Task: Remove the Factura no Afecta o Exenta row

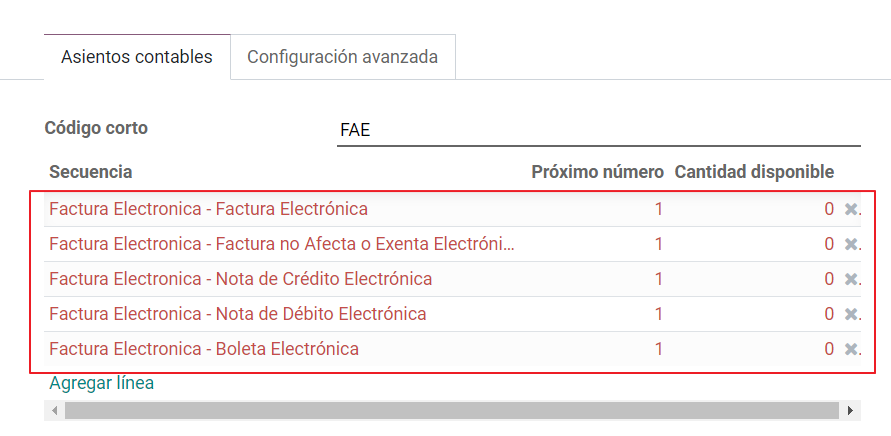Action: point(851,244)
